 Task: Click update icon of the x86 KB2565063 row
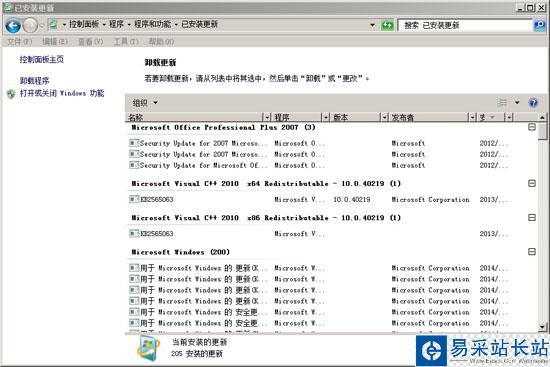pos(134,233)
